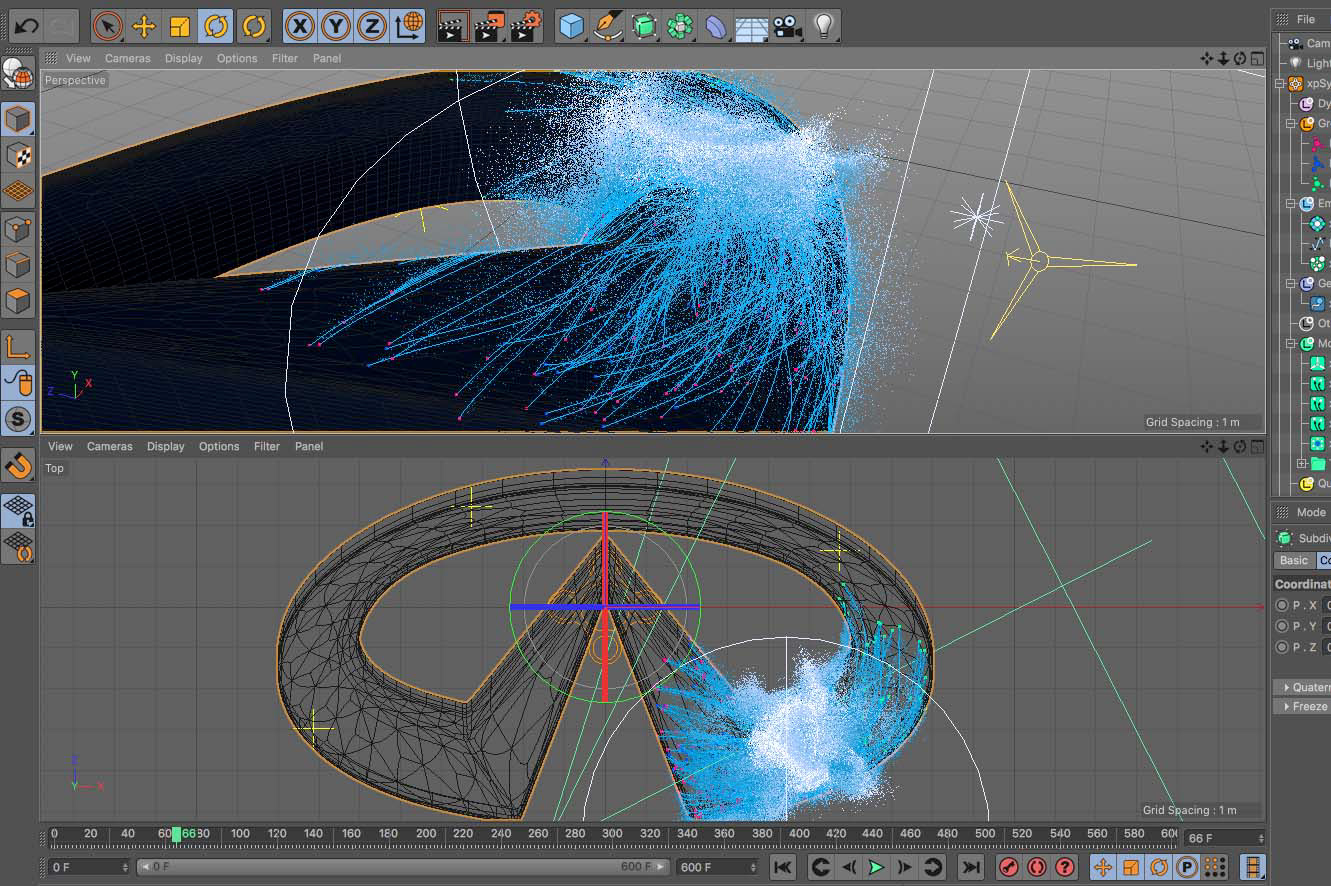Viewport: 1331px width, 886px height.
Task: Open the Floor environment objects icon
Action: (751, 26)
